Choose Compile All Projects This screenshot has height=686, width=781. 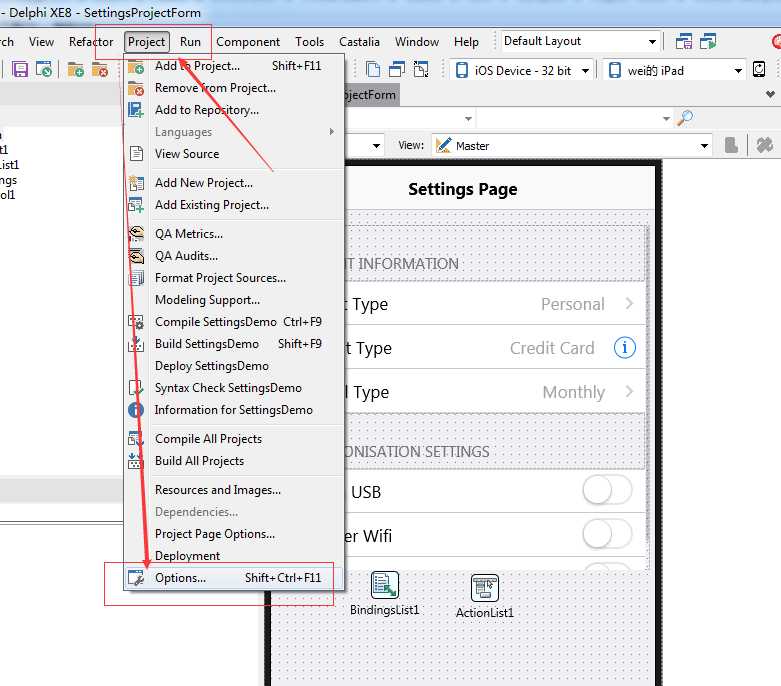click(x=234, y=438)
